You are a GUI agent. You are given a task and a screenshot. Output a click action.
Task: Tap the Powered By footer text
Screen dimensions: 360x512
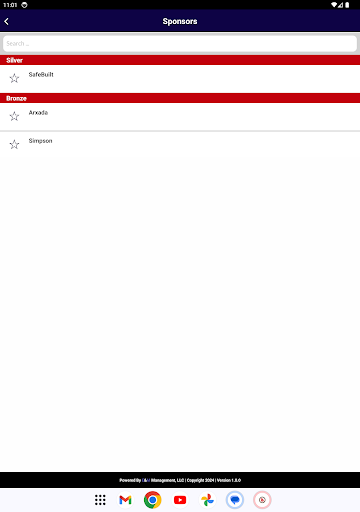pyautogui.click(x=180, y=480)
